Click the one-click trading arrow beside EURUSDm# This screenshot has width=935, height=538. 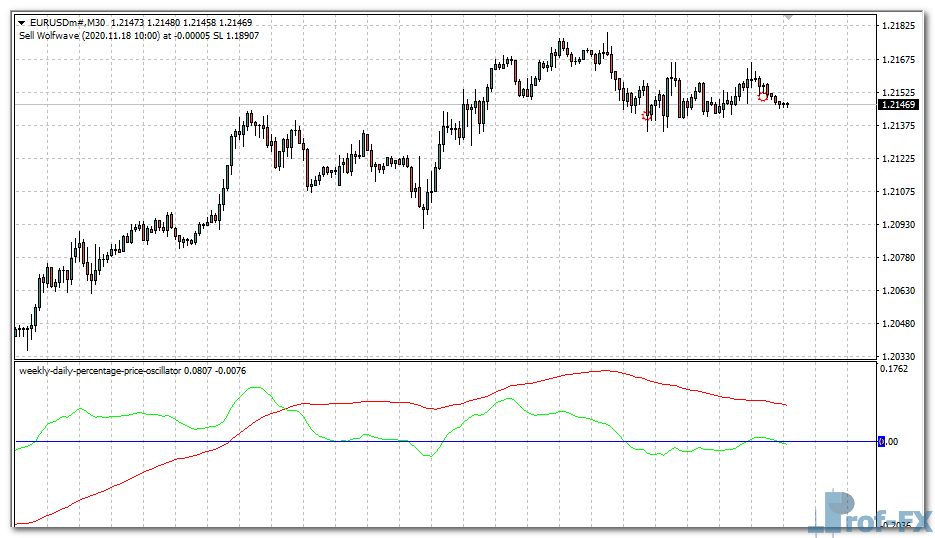[x=22, y=21]
